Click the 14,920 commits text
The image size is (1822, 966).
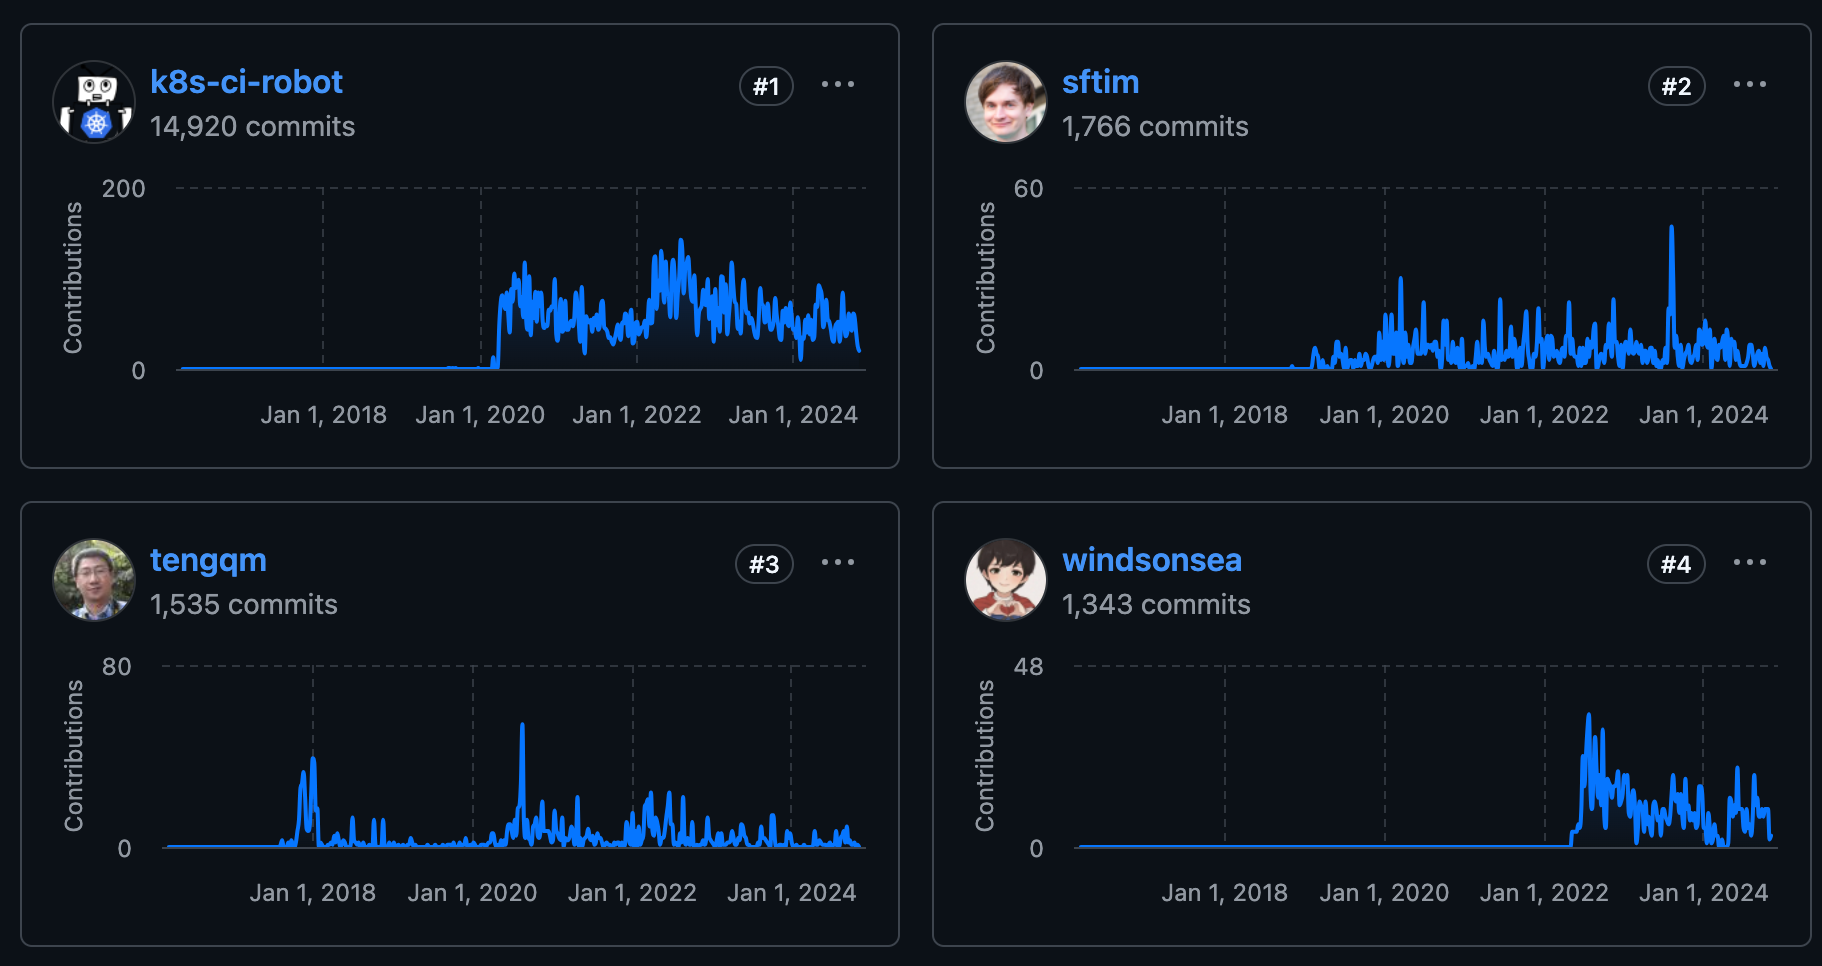tap(252, 127)
